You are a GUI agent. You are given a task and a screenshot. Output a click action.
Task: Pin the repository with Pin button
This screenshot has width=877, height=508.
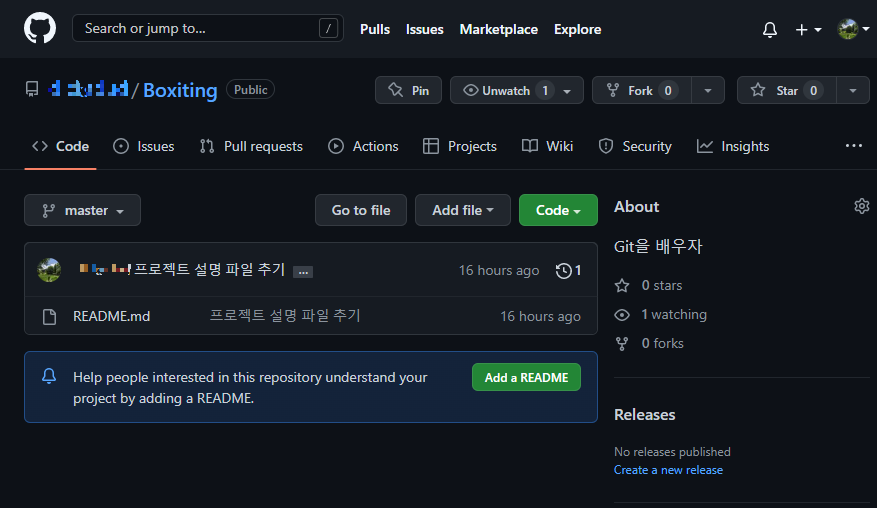pyautogui.click(x=408, y=90)
